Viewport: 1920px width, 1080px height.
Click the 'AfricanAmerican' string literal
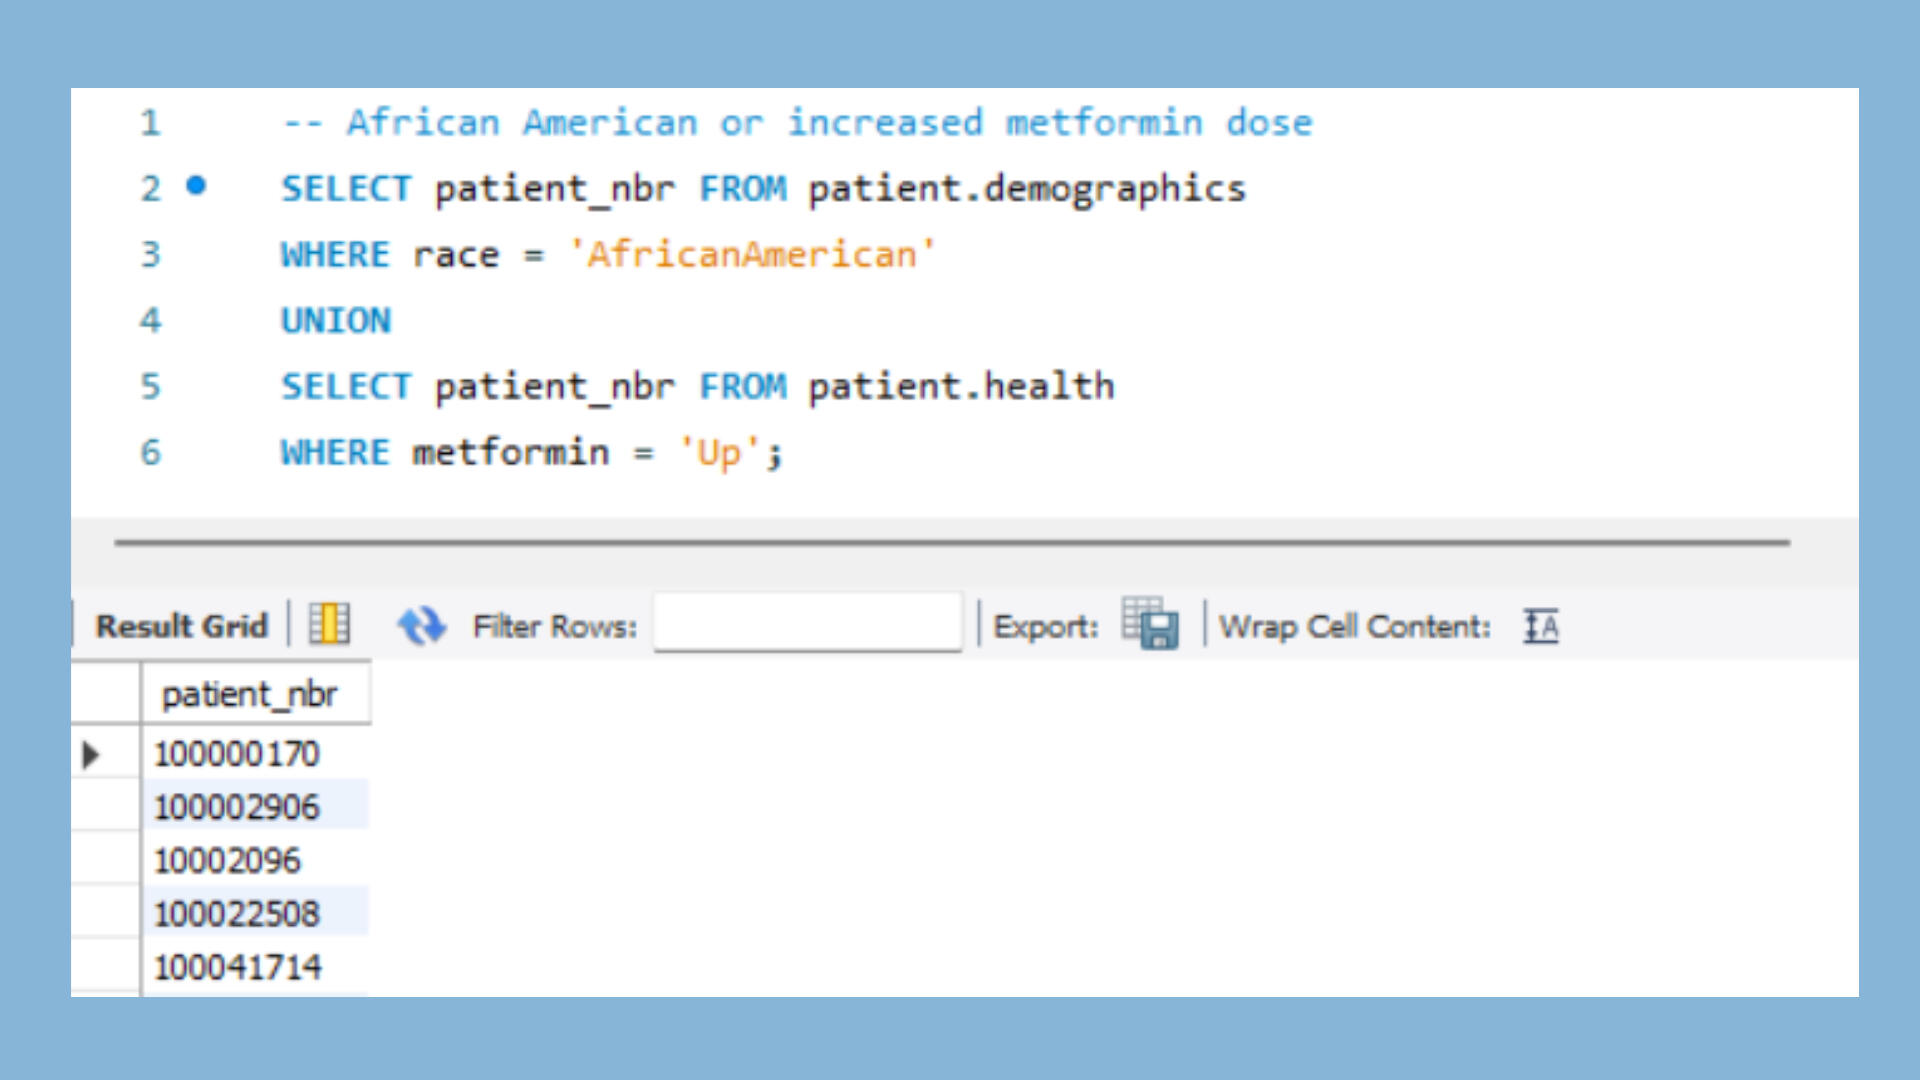click(752, 254)
